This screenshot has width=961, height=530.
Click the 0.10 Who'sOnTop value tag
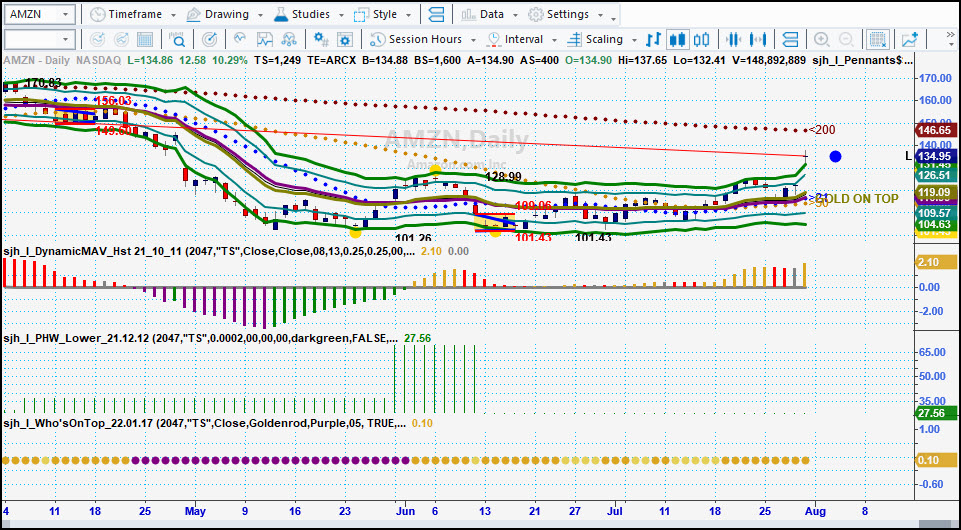935,460
